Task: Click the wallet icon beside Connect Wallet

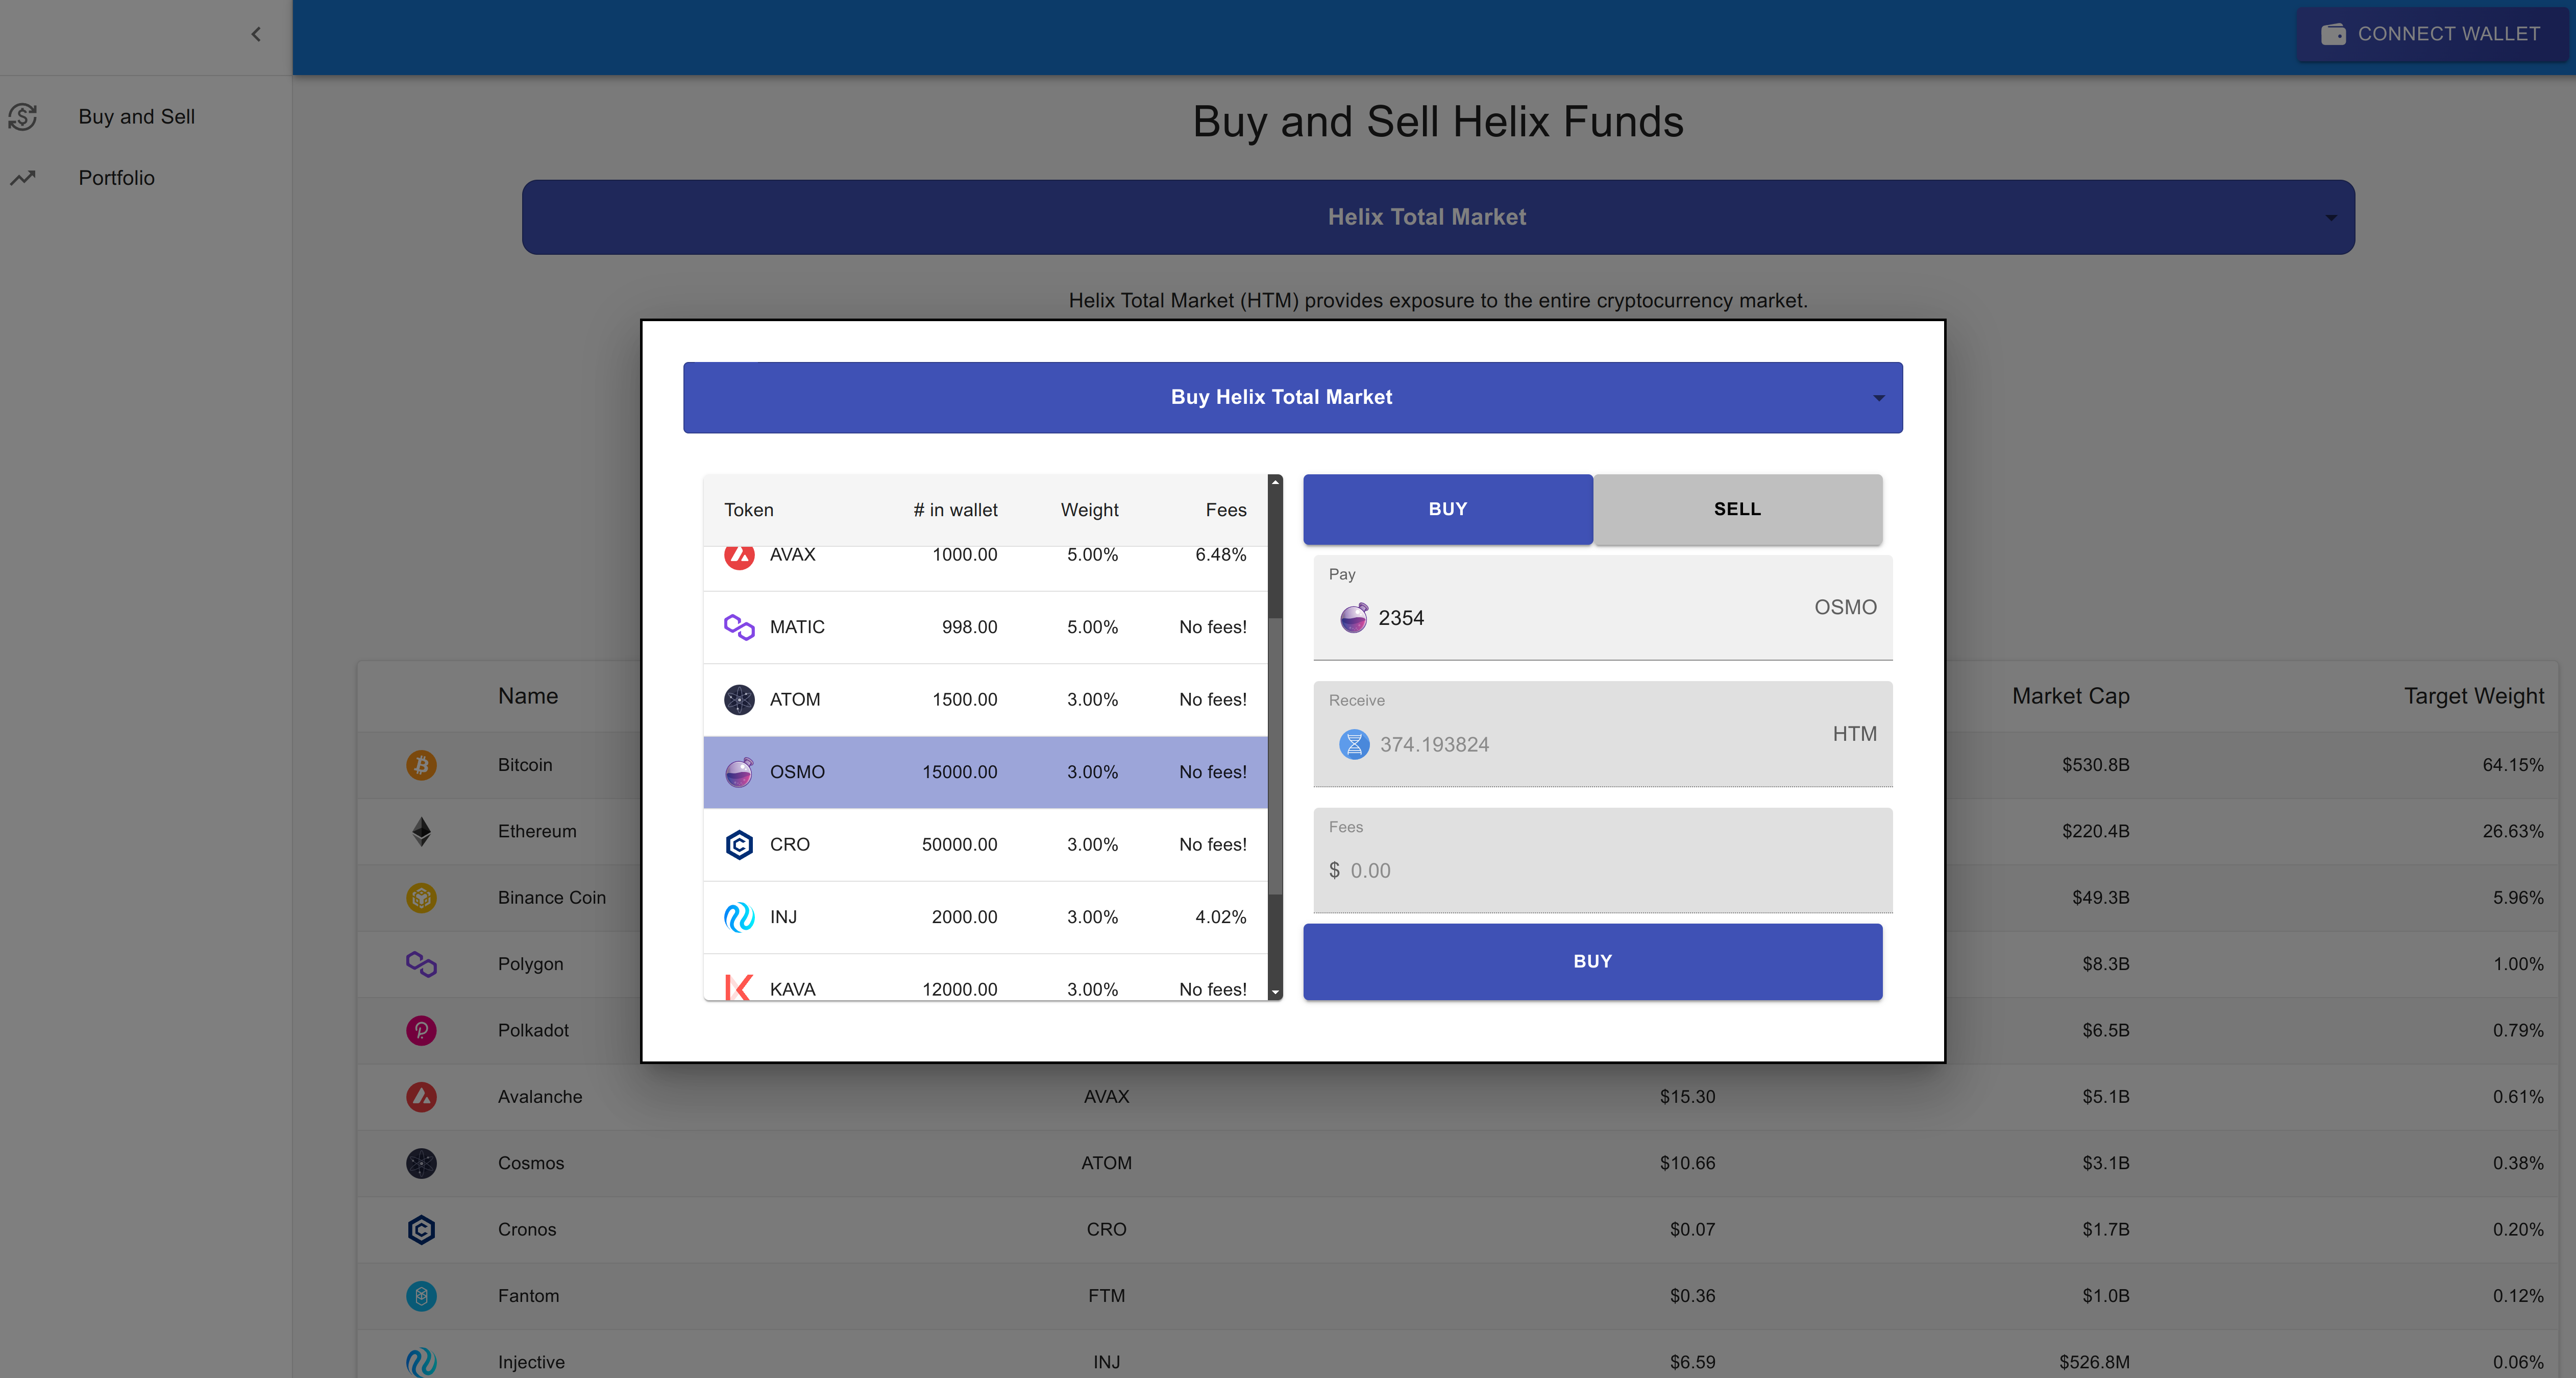Action: tap(2333, 34)
